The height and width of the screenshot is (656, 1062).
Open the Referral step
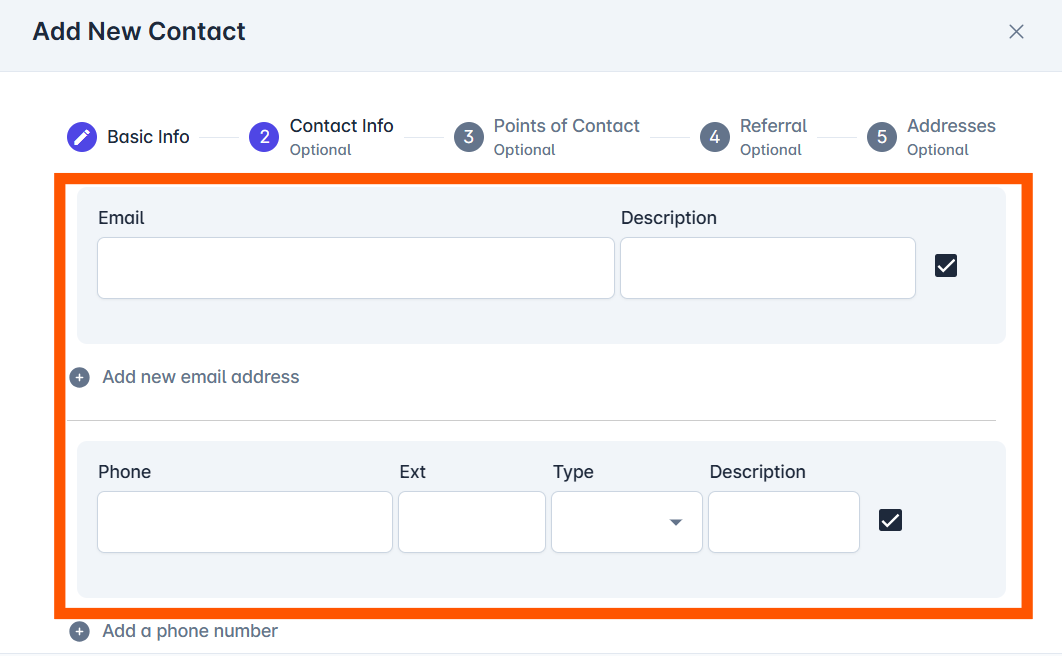[x=773, y=126]
